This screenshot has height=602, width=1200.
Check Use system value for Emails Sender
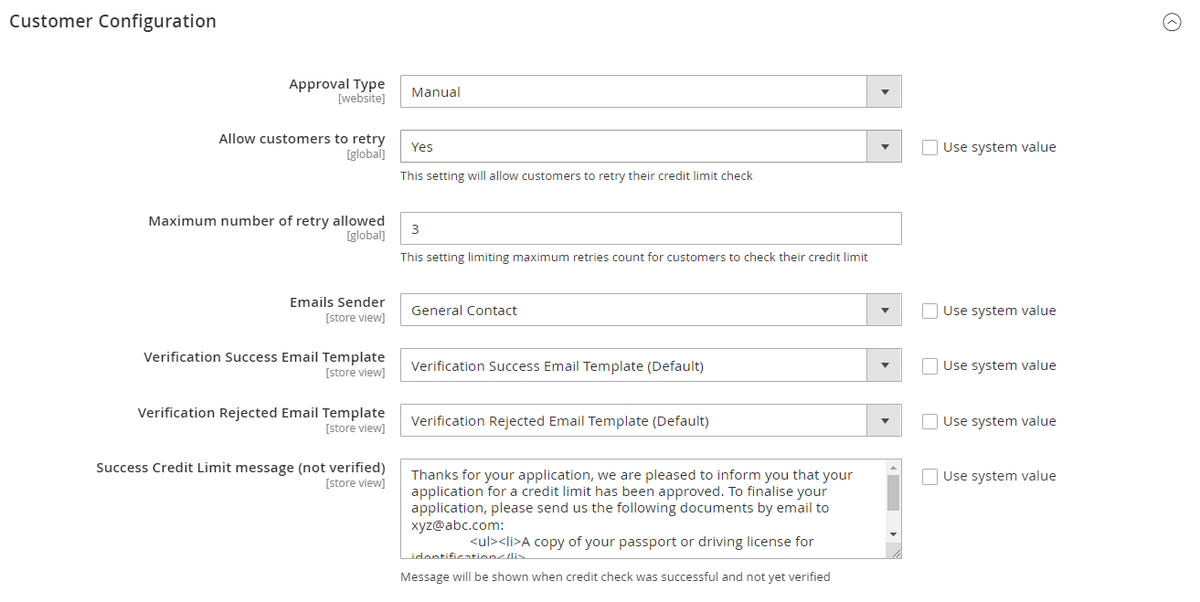930,311
